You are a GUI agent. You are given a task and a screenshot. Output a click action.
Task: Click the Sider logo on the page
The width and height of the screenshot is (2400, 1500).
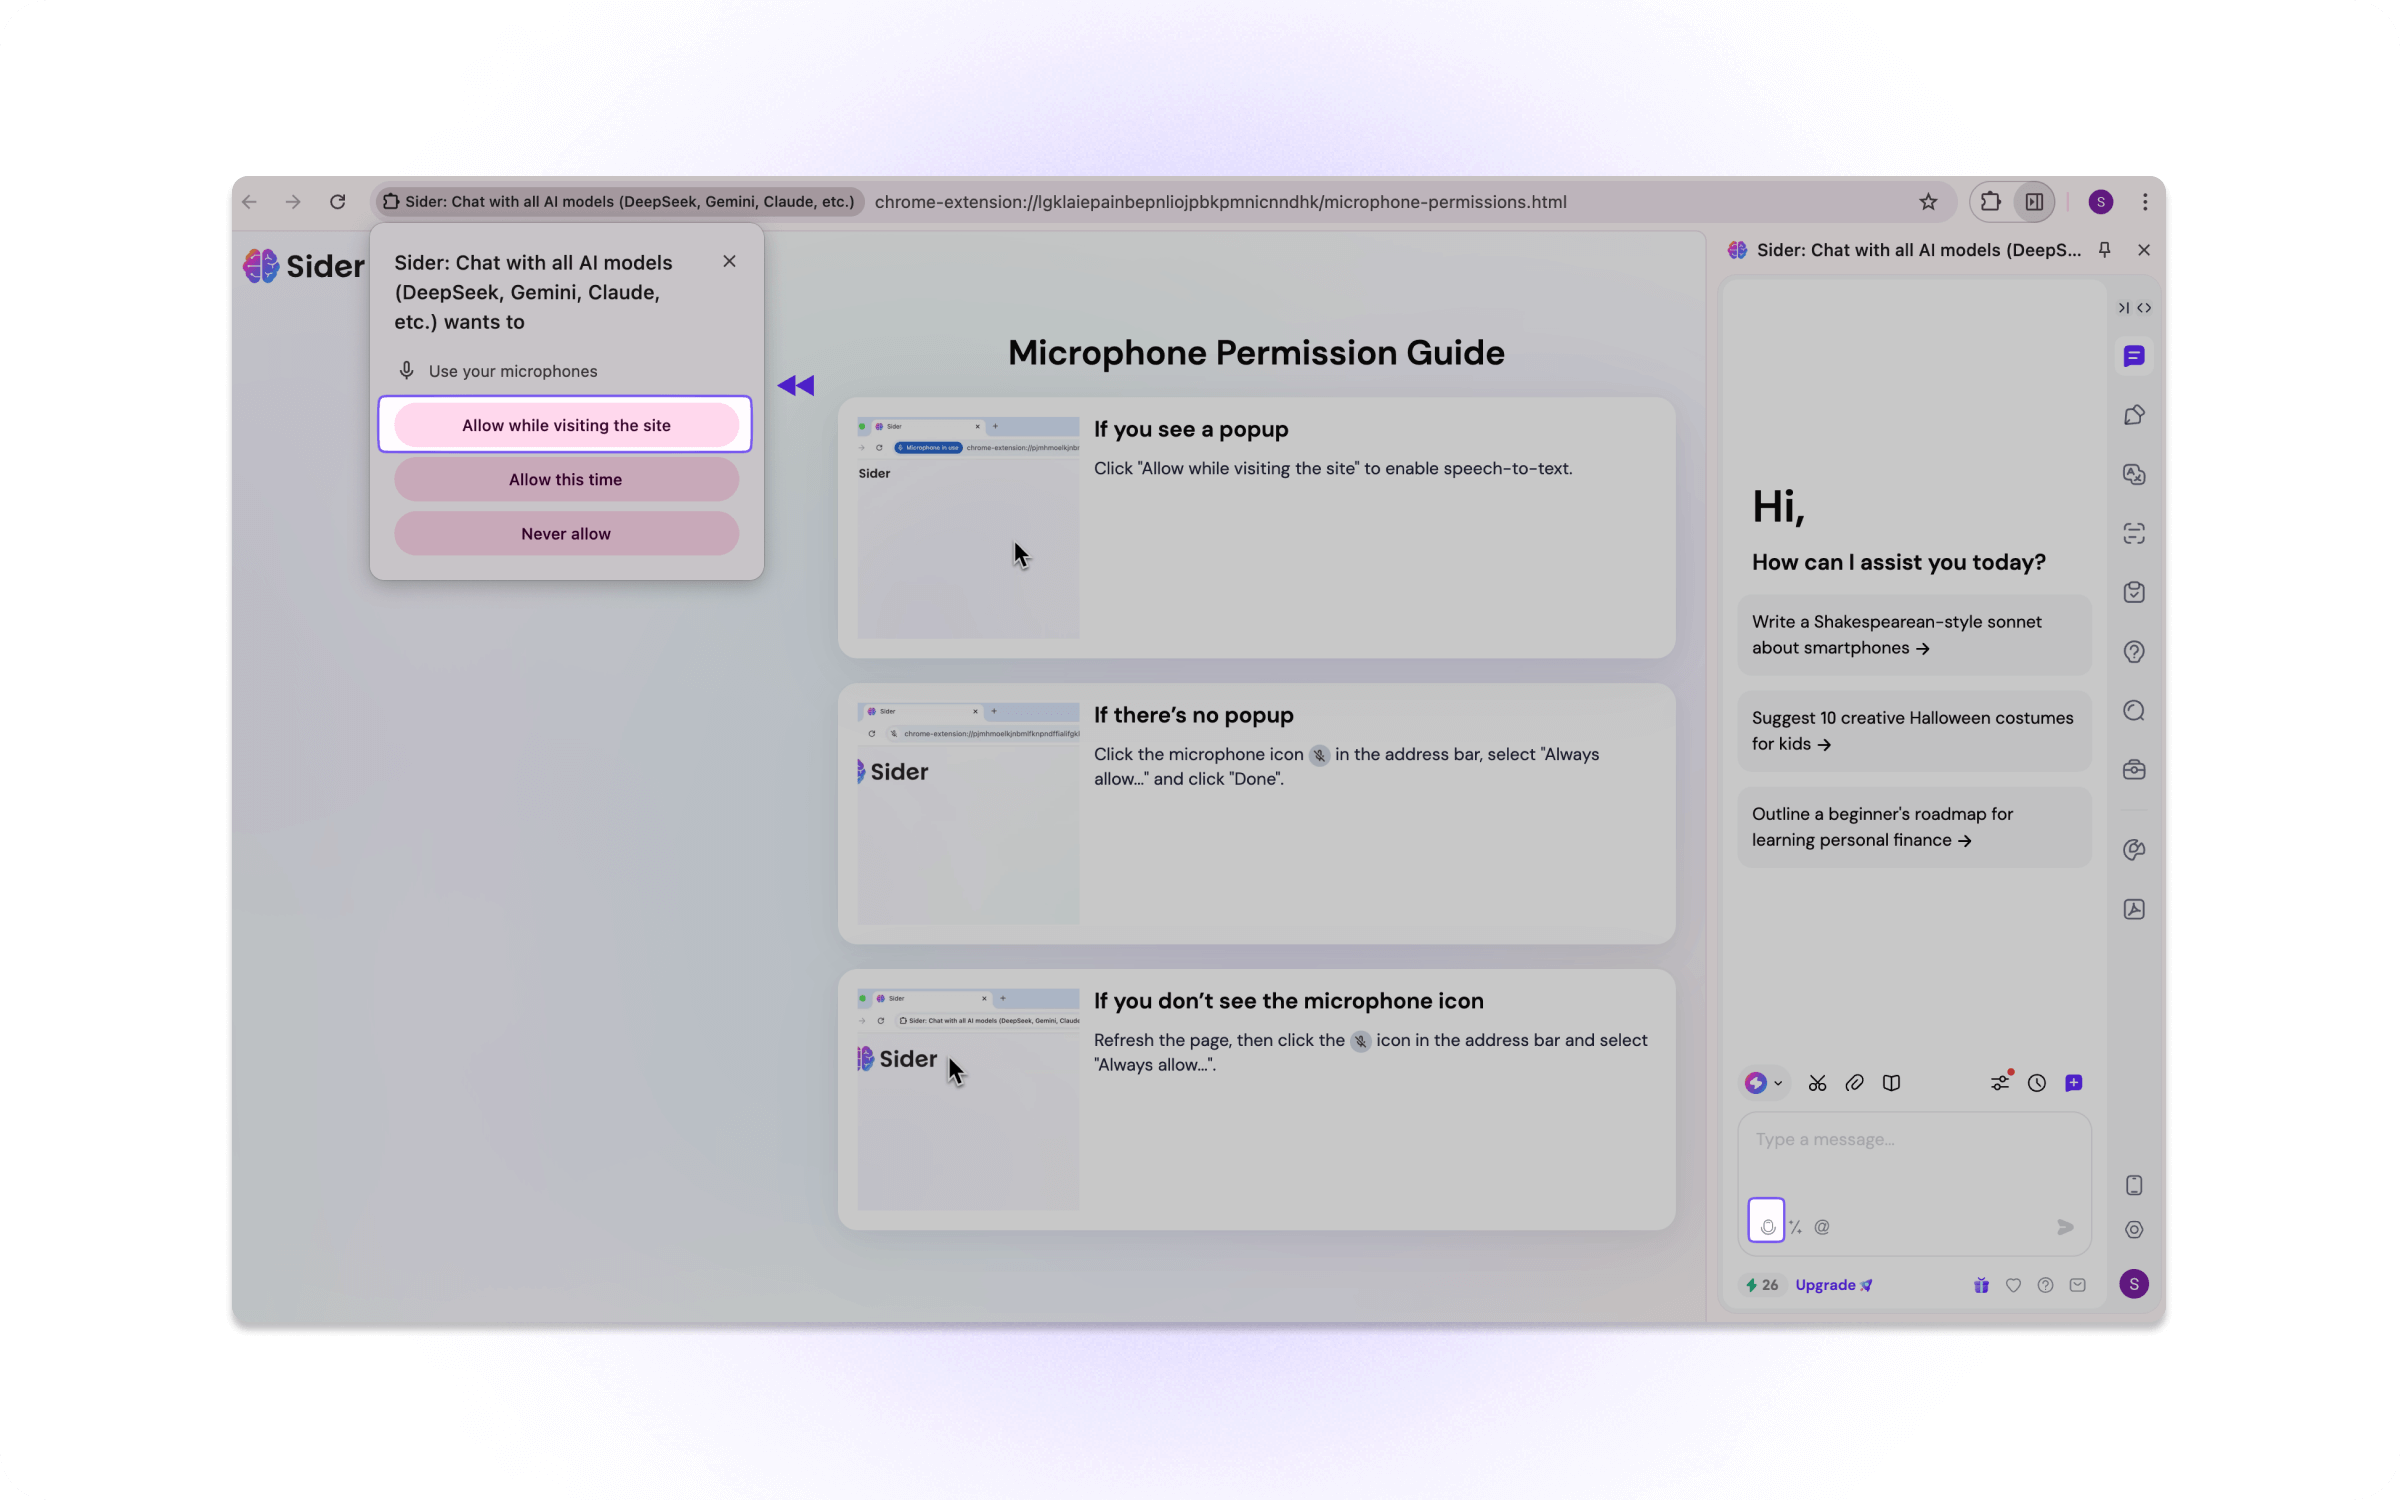304,266
